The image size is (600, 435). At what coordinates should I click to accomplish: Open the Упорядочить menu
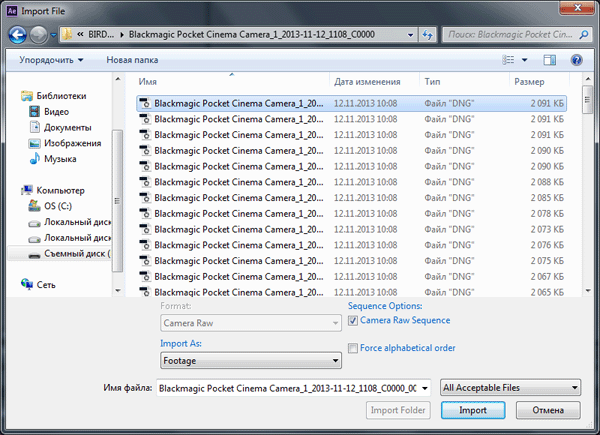[51, 60]
